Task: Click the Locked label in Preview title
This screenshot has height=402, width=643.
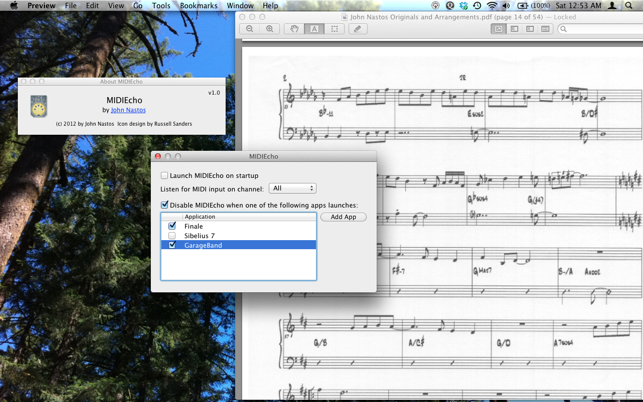Action: 565,17
